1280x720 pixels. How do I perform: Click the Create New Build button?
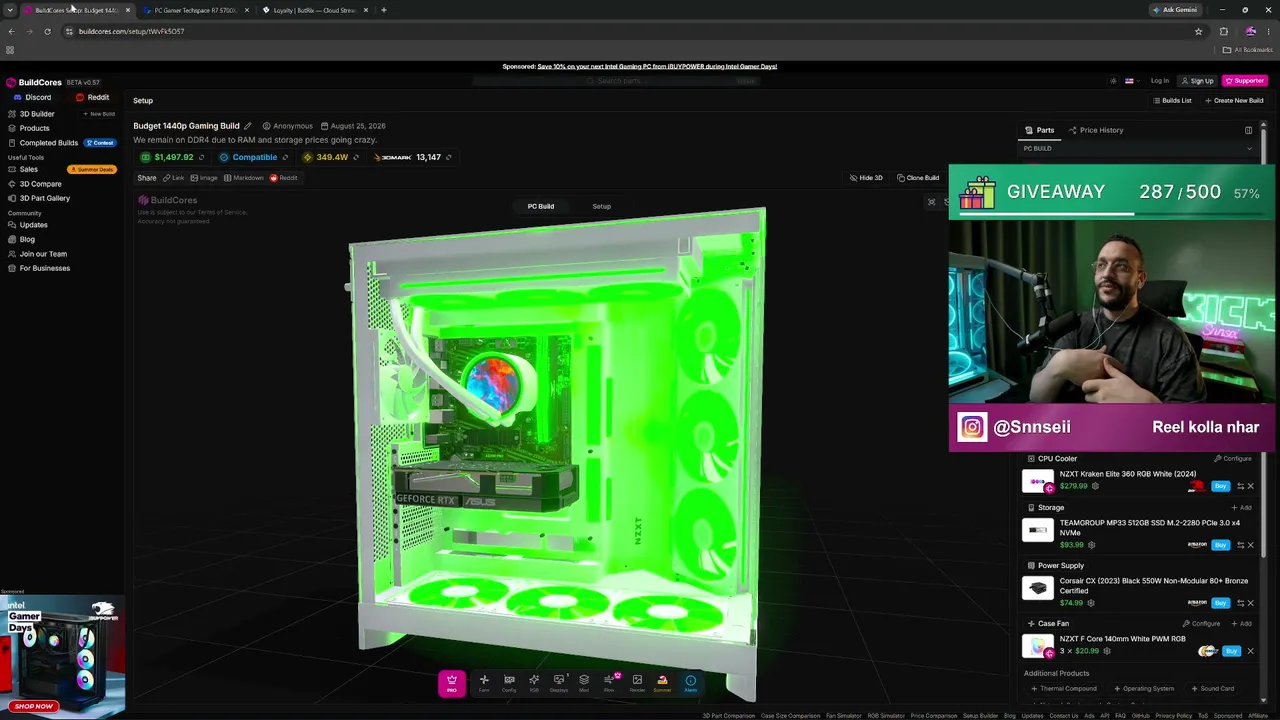[x=1234, y=101]
